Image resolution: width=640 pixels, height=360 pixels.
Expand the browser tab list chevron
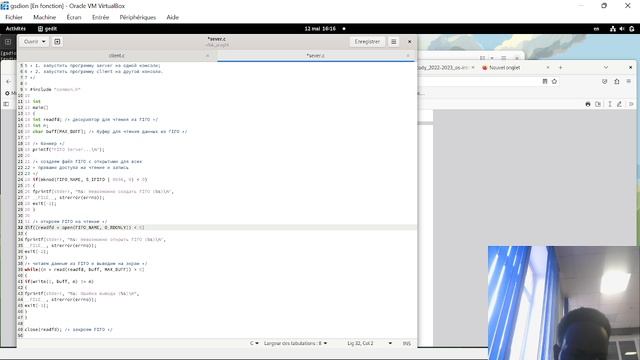click(606, 68)
